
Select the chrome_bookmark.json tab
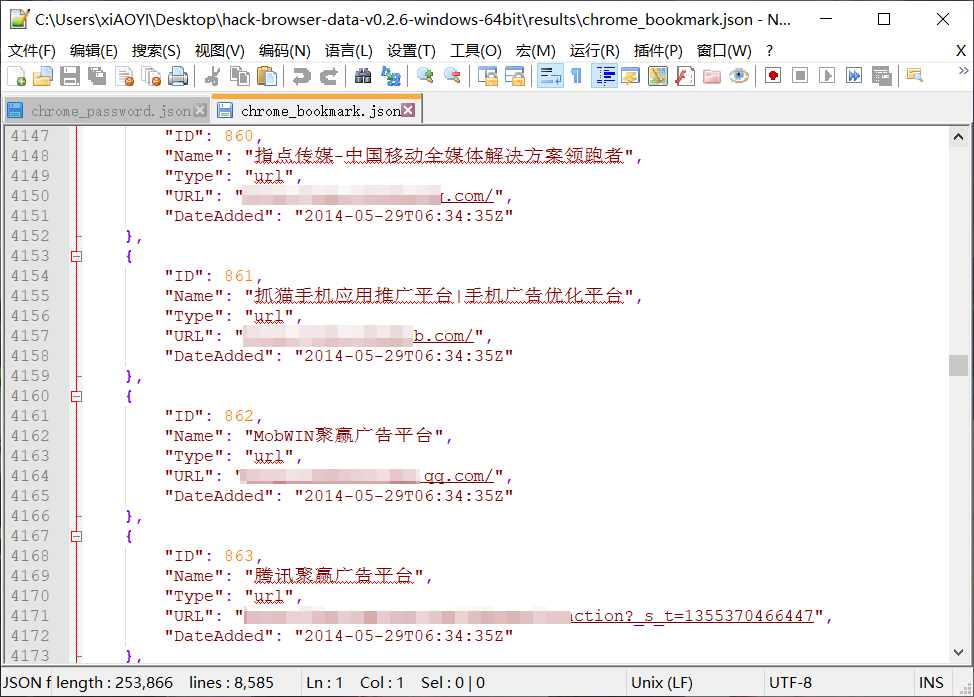[317, 109]
